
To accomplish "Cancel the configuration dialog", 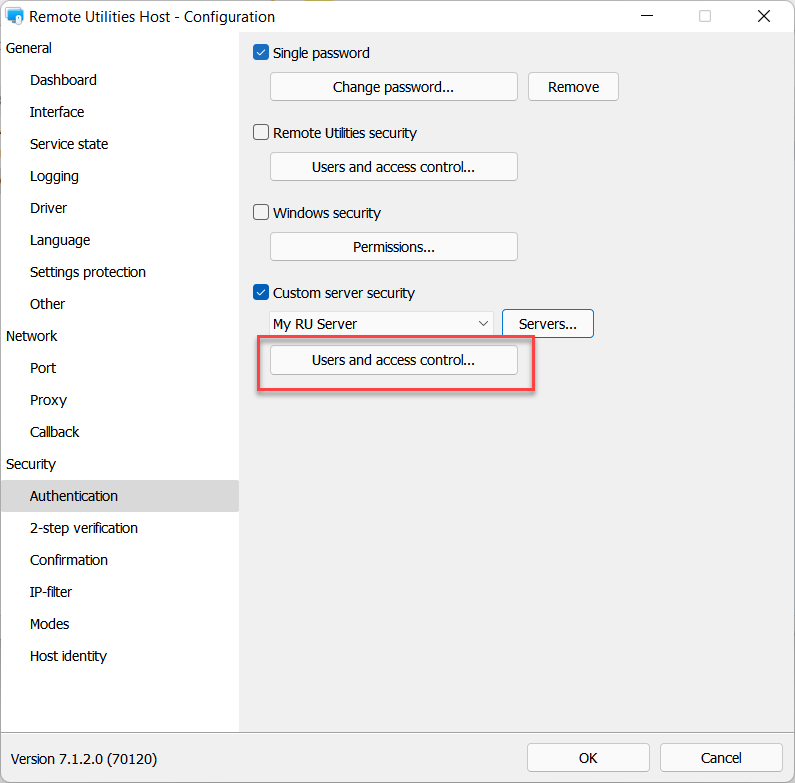I will pyautogui.click(x=720, y=758).
